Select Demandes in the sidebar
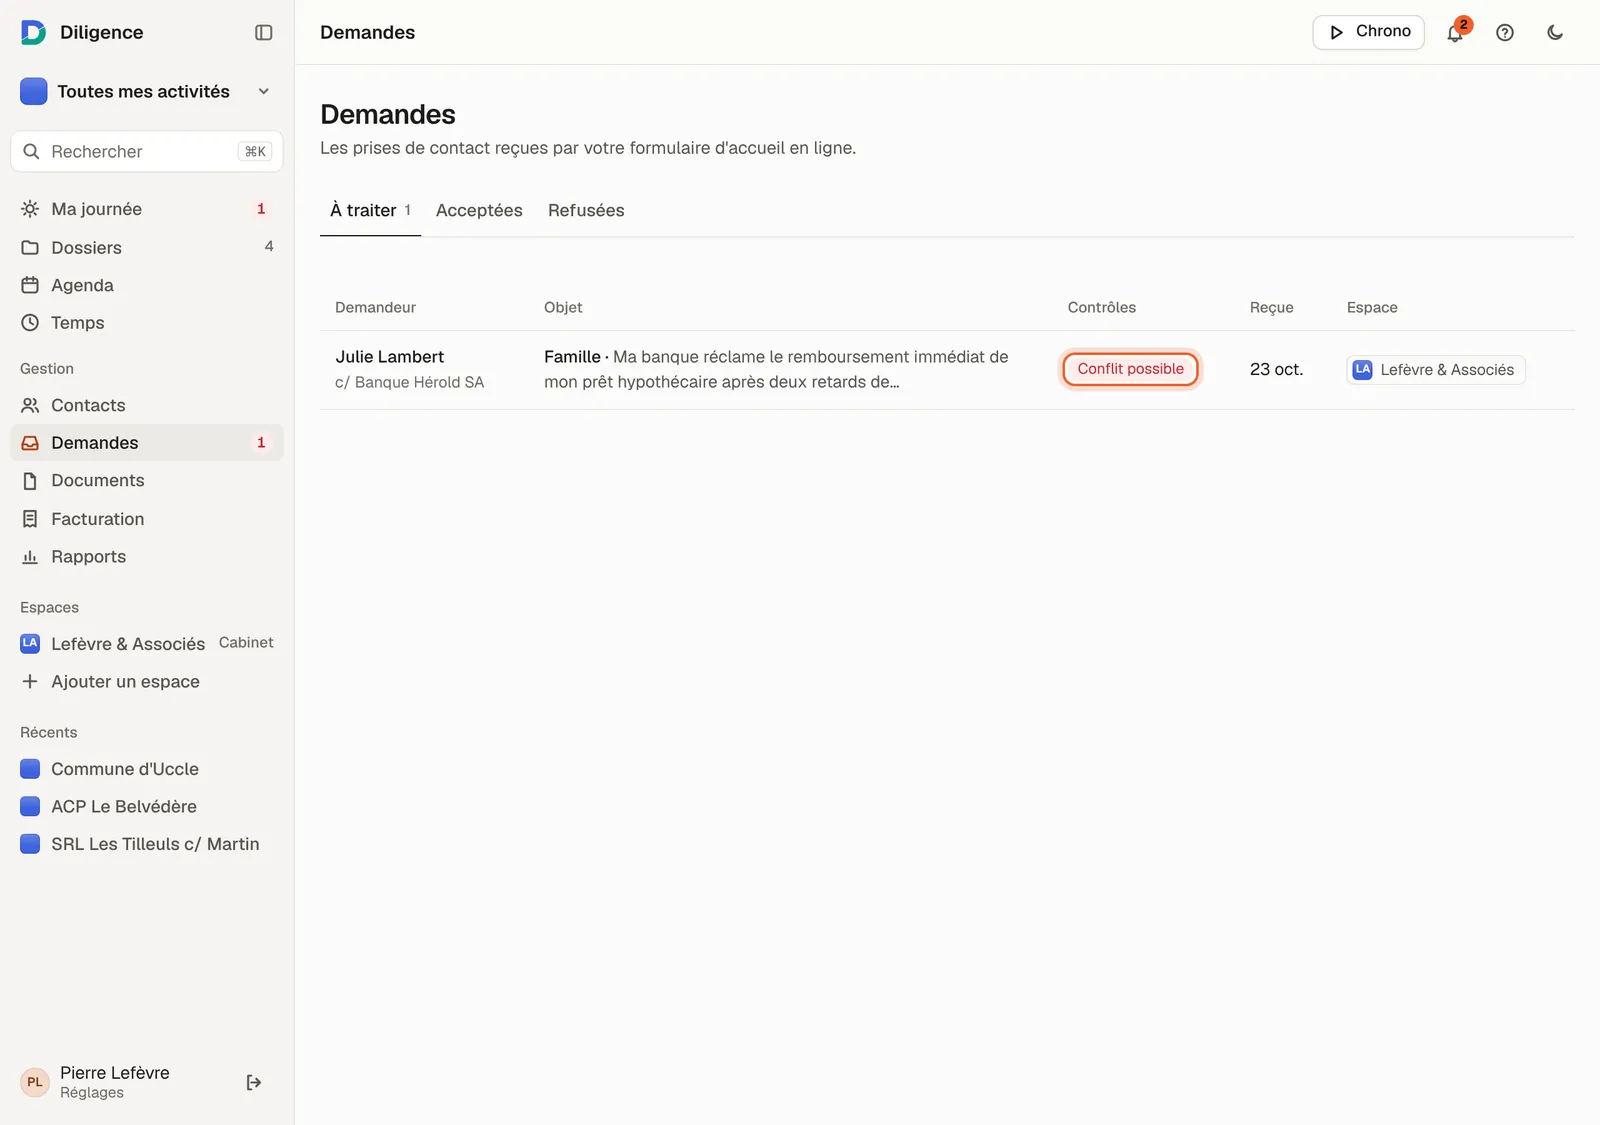The image size is (1600, 1125). 147,443
